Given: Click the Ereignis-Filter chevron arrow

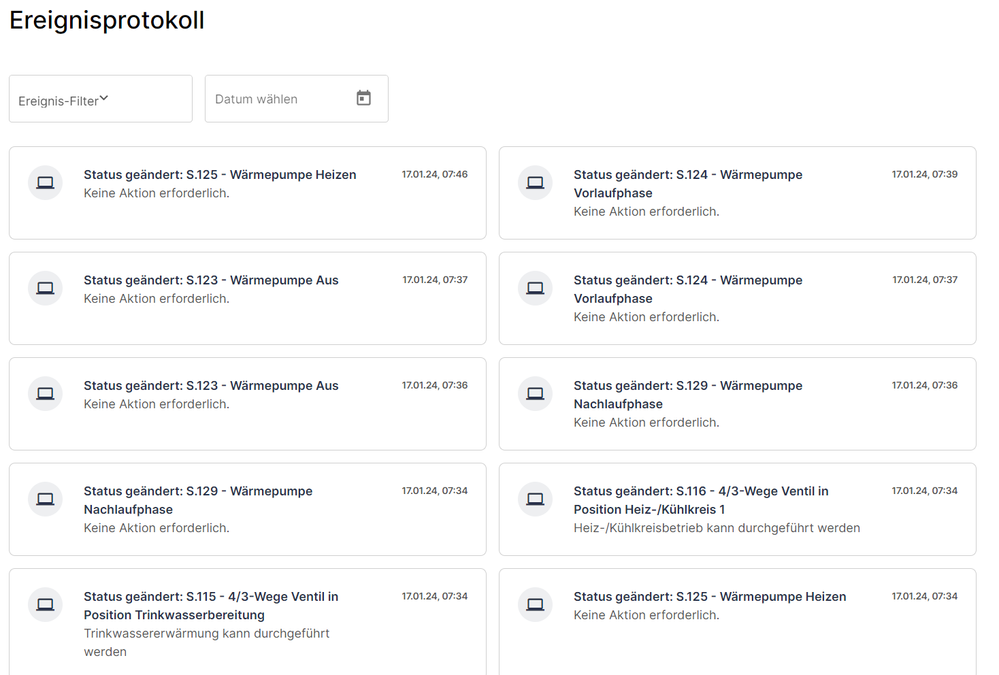Looking at the screenshot, I should [x=104, y=98].
